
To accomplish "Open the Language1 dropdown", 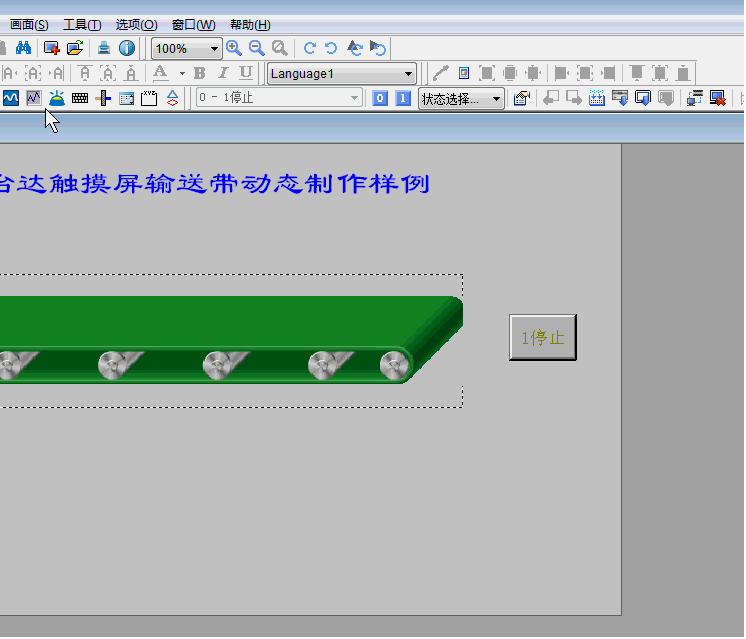I will pos(342,74).
